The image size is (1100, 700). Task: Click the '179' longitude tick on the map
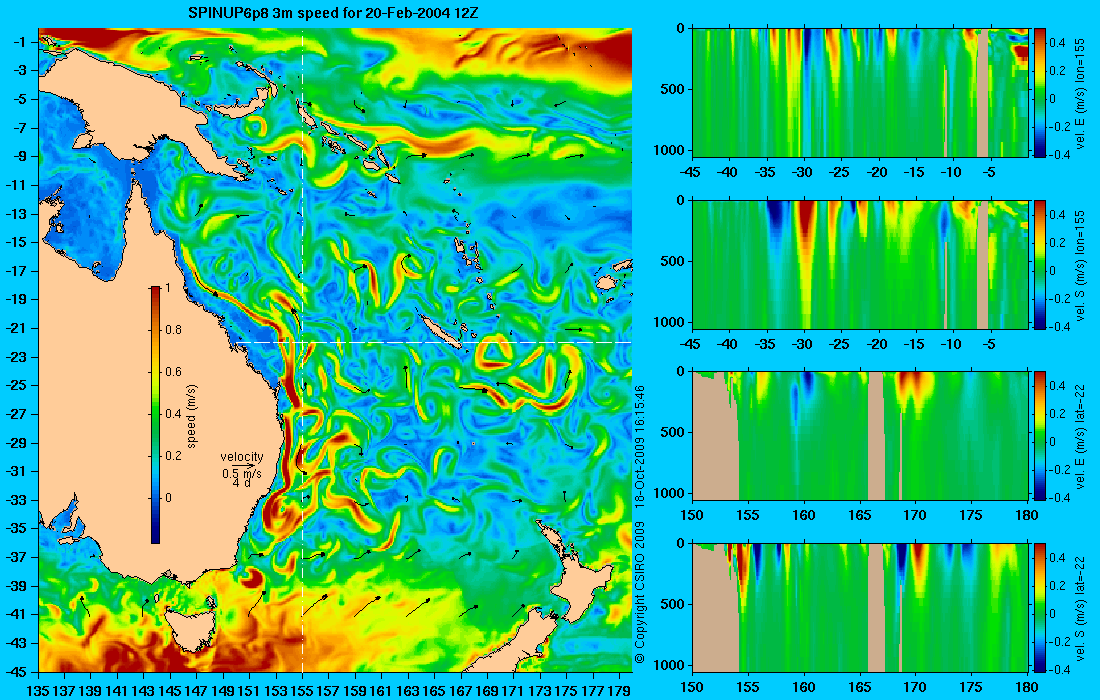(619, 691)
